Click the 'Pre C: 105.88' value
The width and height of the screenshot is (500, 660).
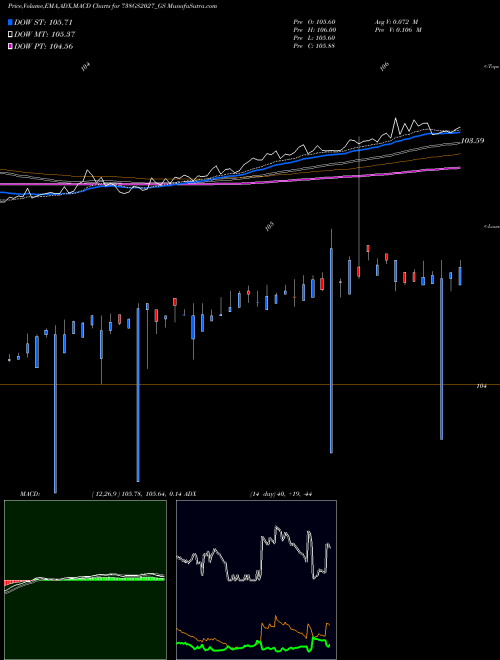pyautogui.click(x=314, y=46)
